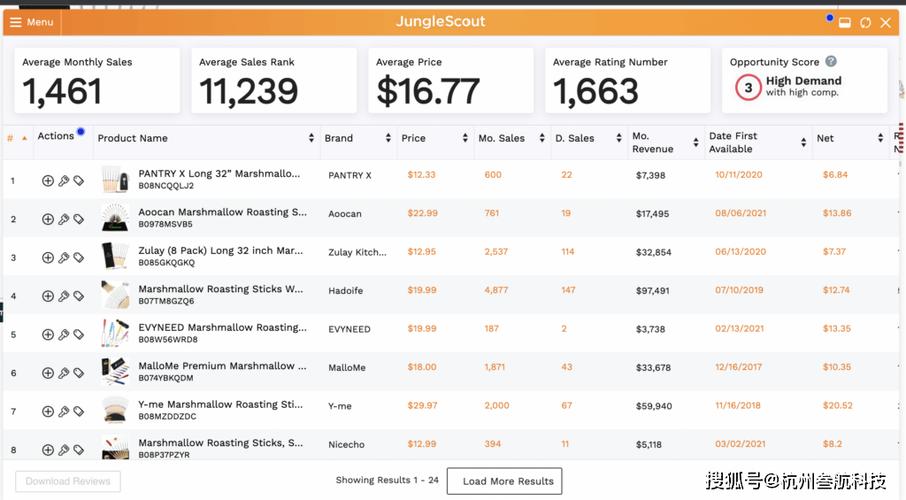Tag the EVYNEED product row
The image size is (906, 500).
click(x=79, y=335)
